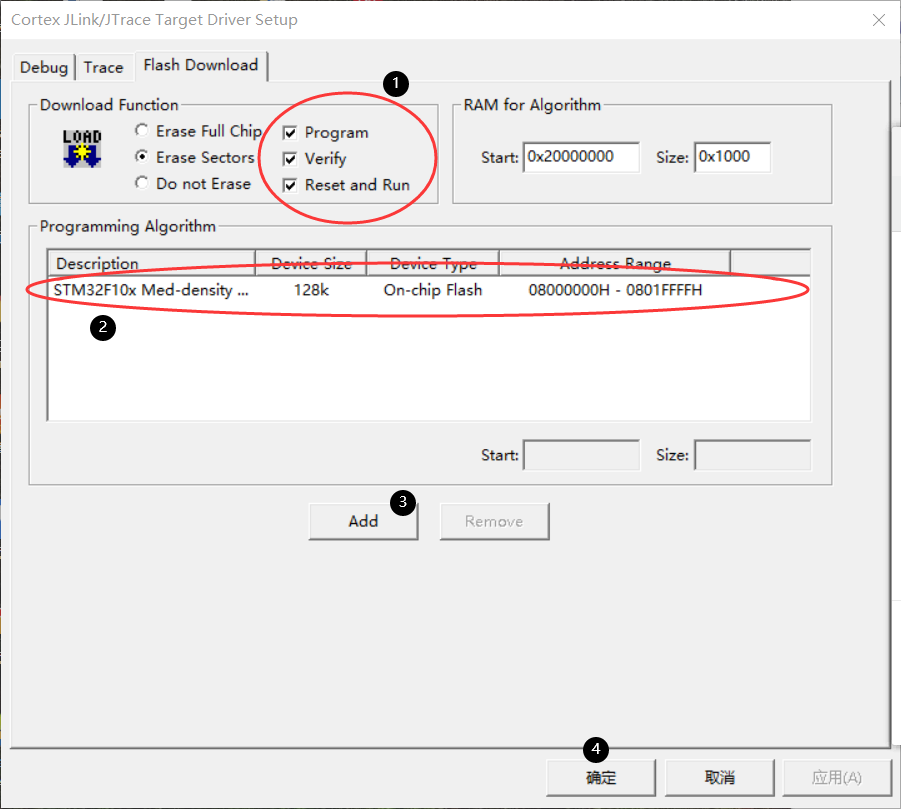Cancel with the 取消 button
The width and height of the screenshot is (901, 809).
tap(719, 777)
